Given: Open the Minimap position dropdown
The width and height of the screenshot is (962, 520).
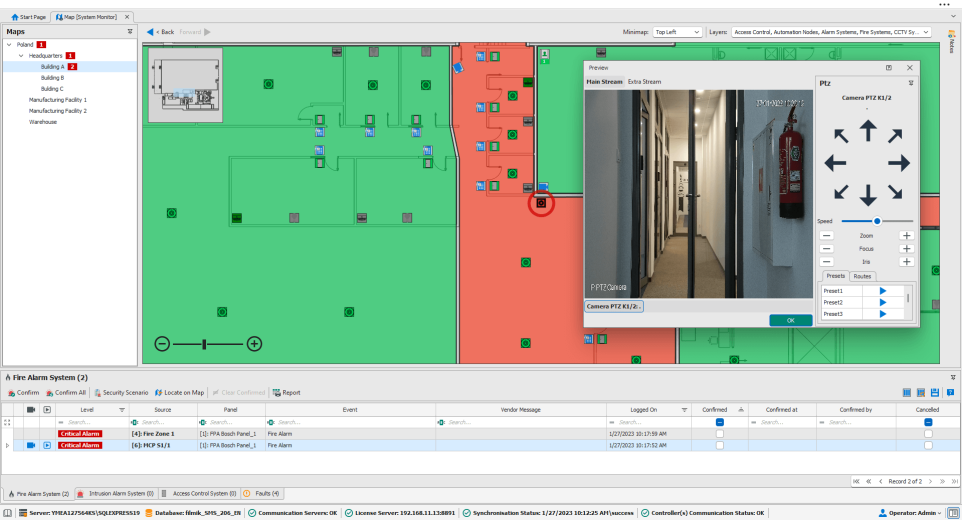Looking at the screenshot, I should click(677, 32).
